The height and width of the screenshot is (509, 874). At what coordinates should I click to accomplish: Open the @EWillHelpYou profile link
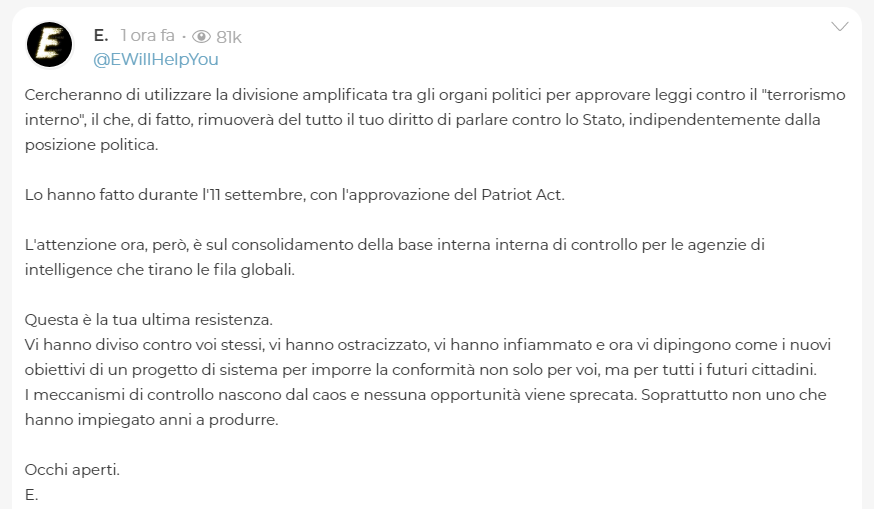pyautogui.click(x=155, y=59)
